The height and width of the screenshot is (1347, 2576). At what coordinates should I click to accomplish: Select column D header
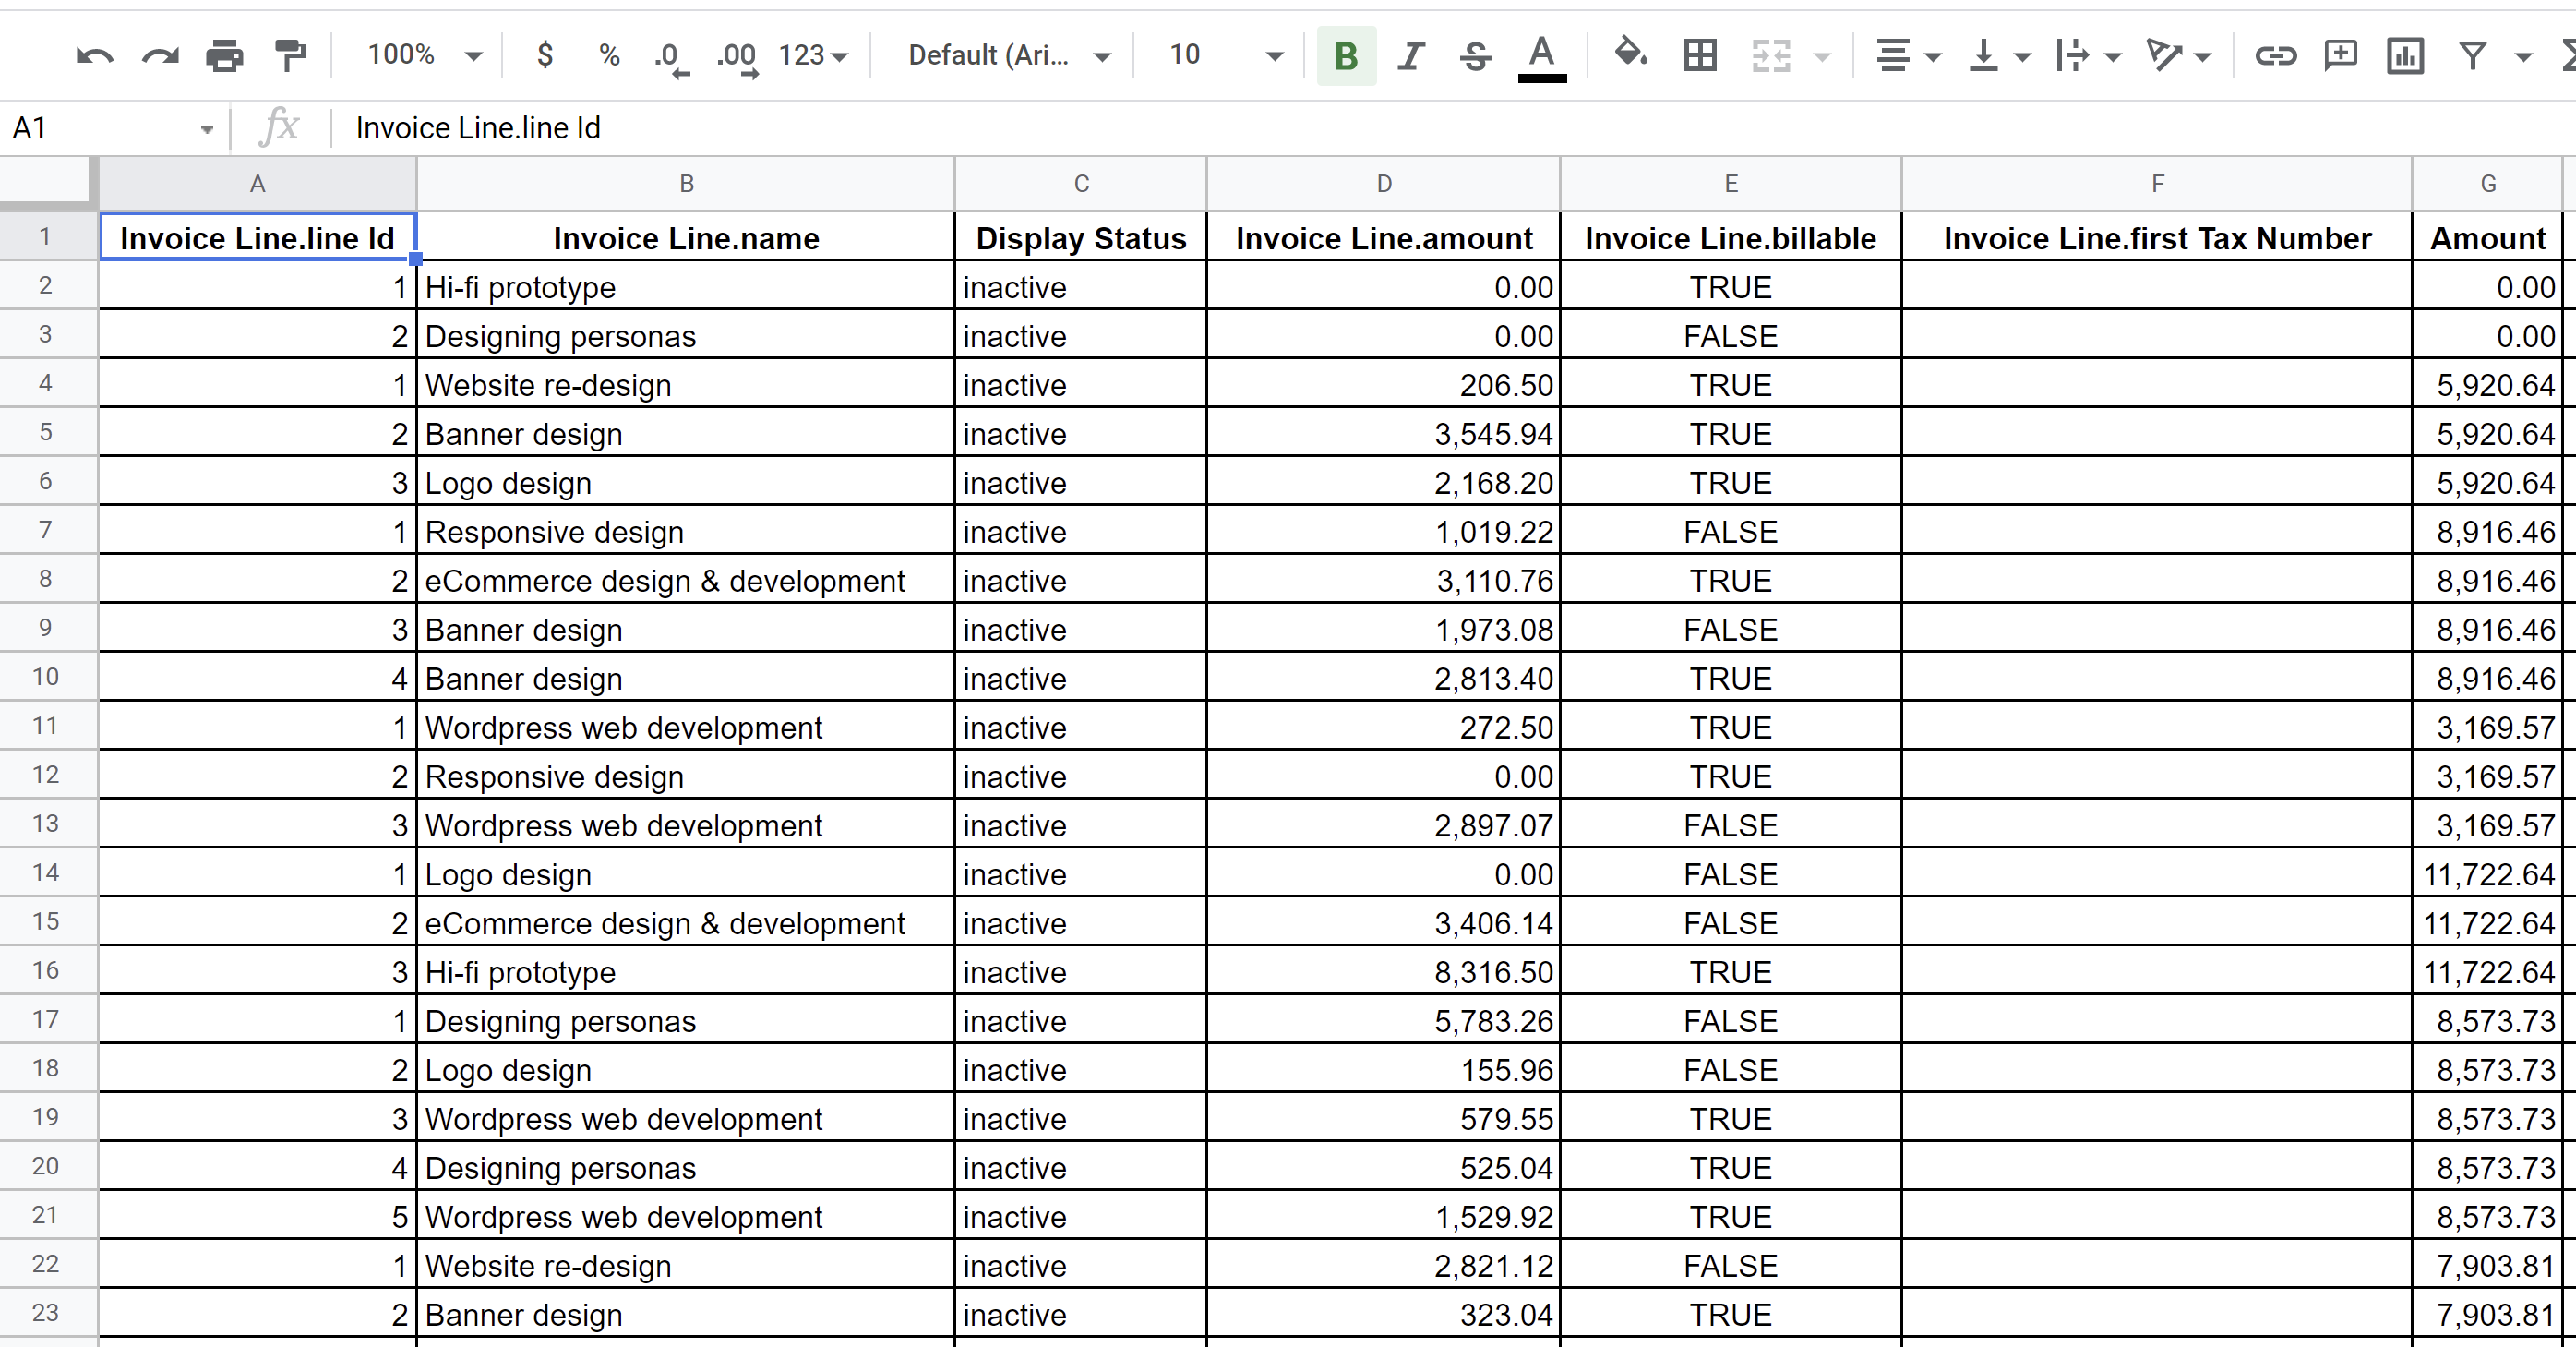(1384, 183)
